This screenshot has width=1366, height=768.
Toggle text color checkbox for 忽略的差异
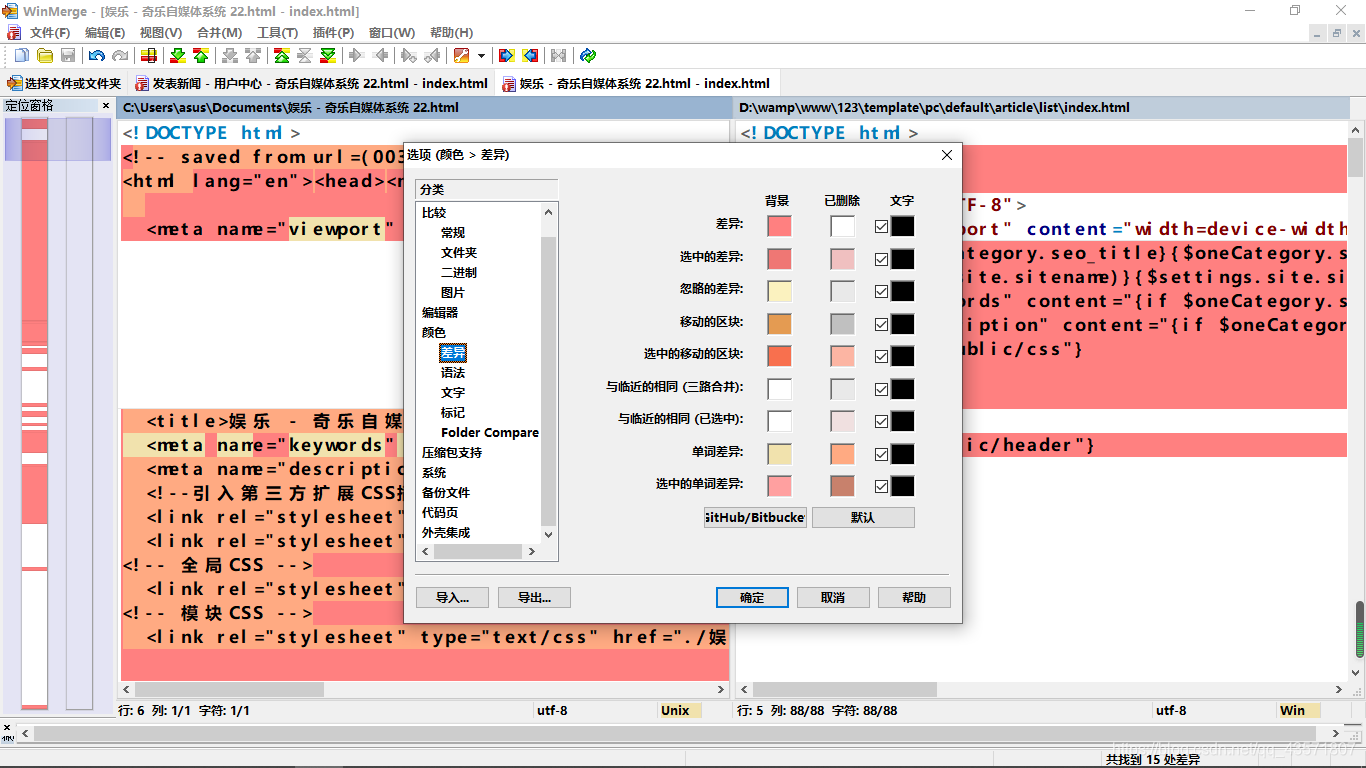pos(881,292)
